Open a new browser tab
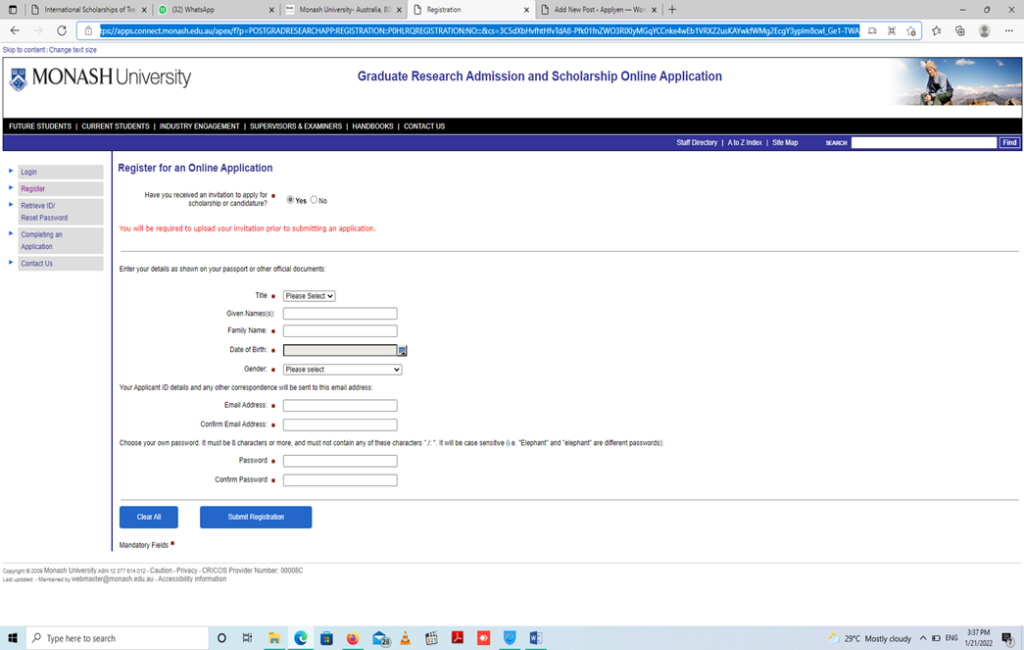Viewport: 1024px width, 650px height. [672, 10]
